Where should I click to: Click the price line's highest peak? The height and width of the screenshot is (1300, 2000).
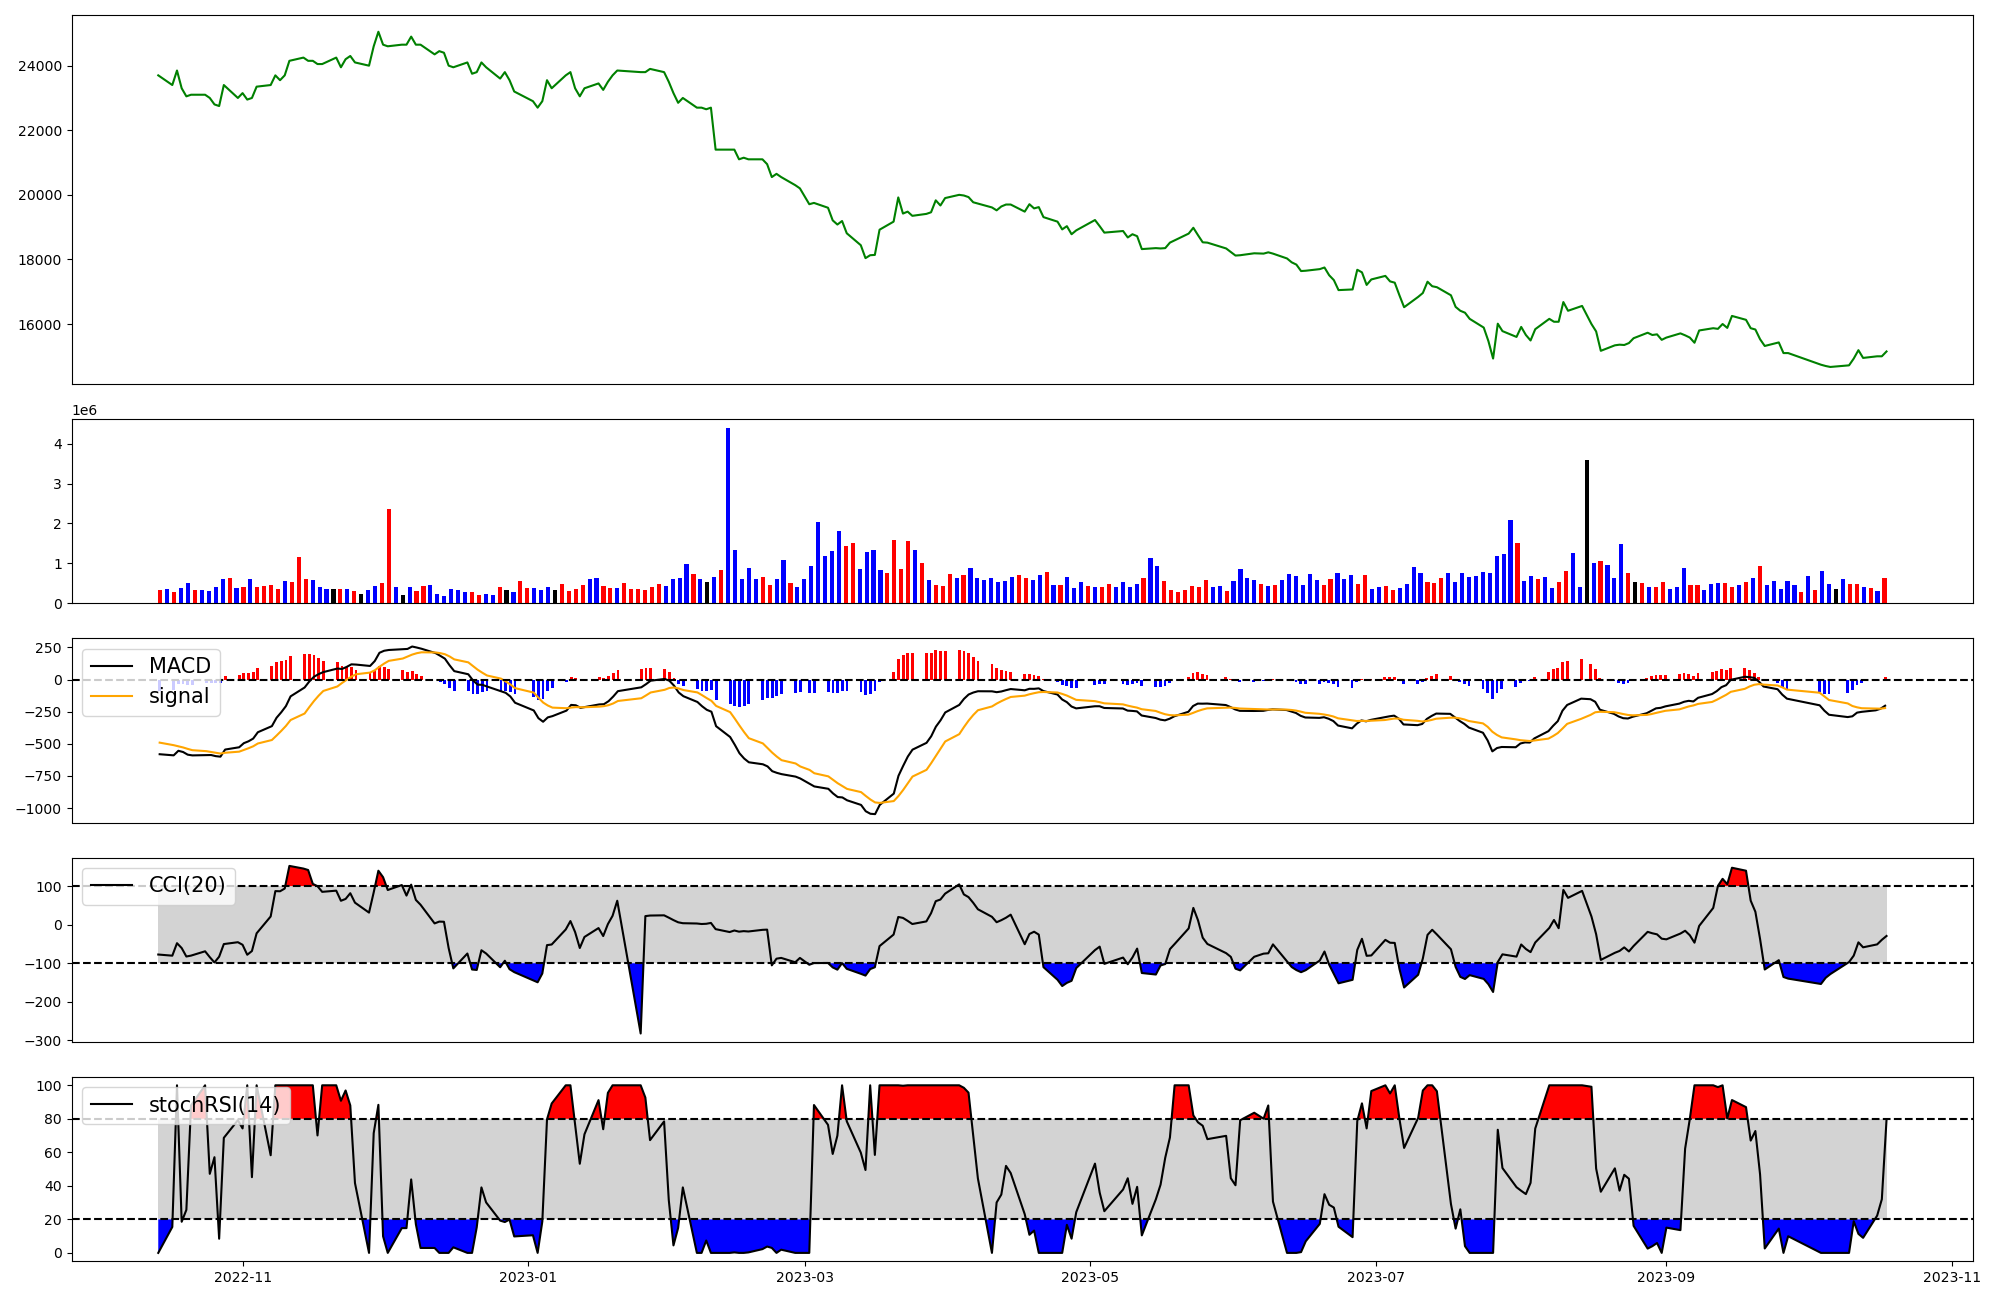(378, 32)
